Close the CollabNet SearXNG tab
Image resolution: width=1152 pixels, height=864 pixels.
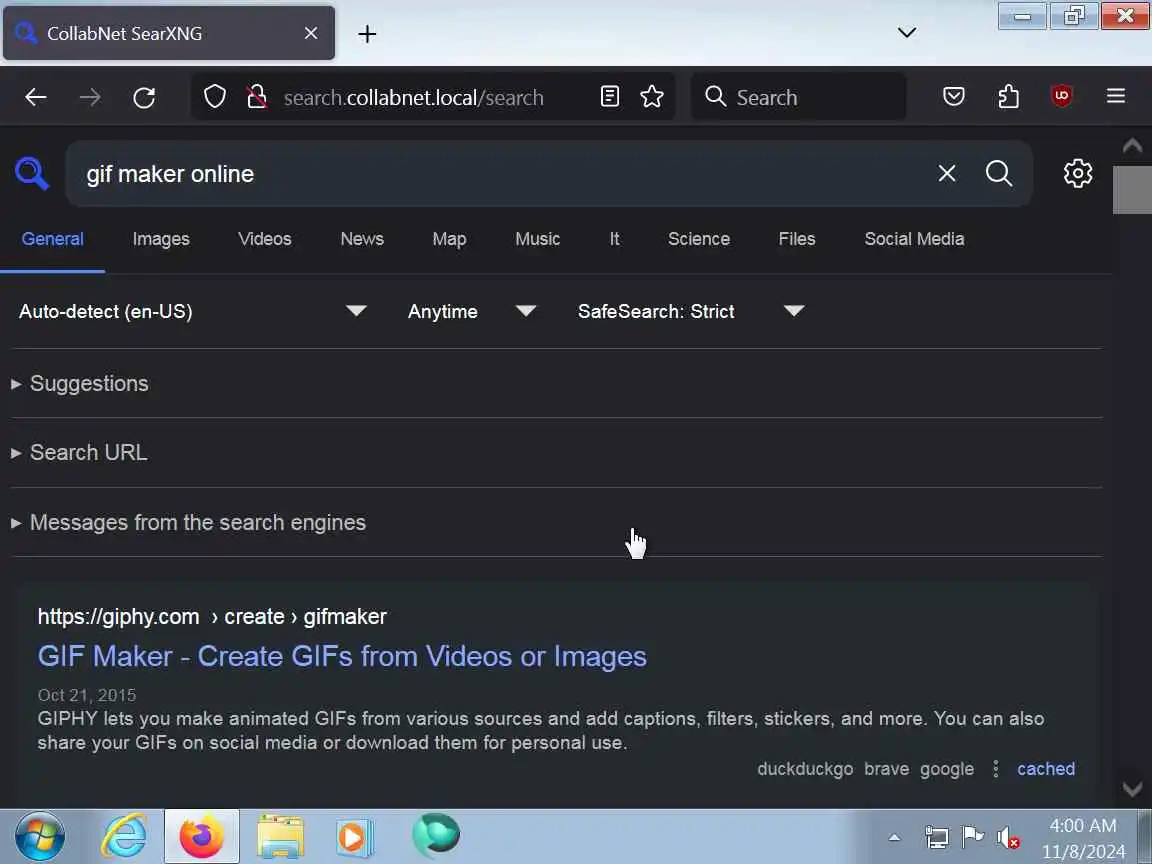(x=311, y=33)
